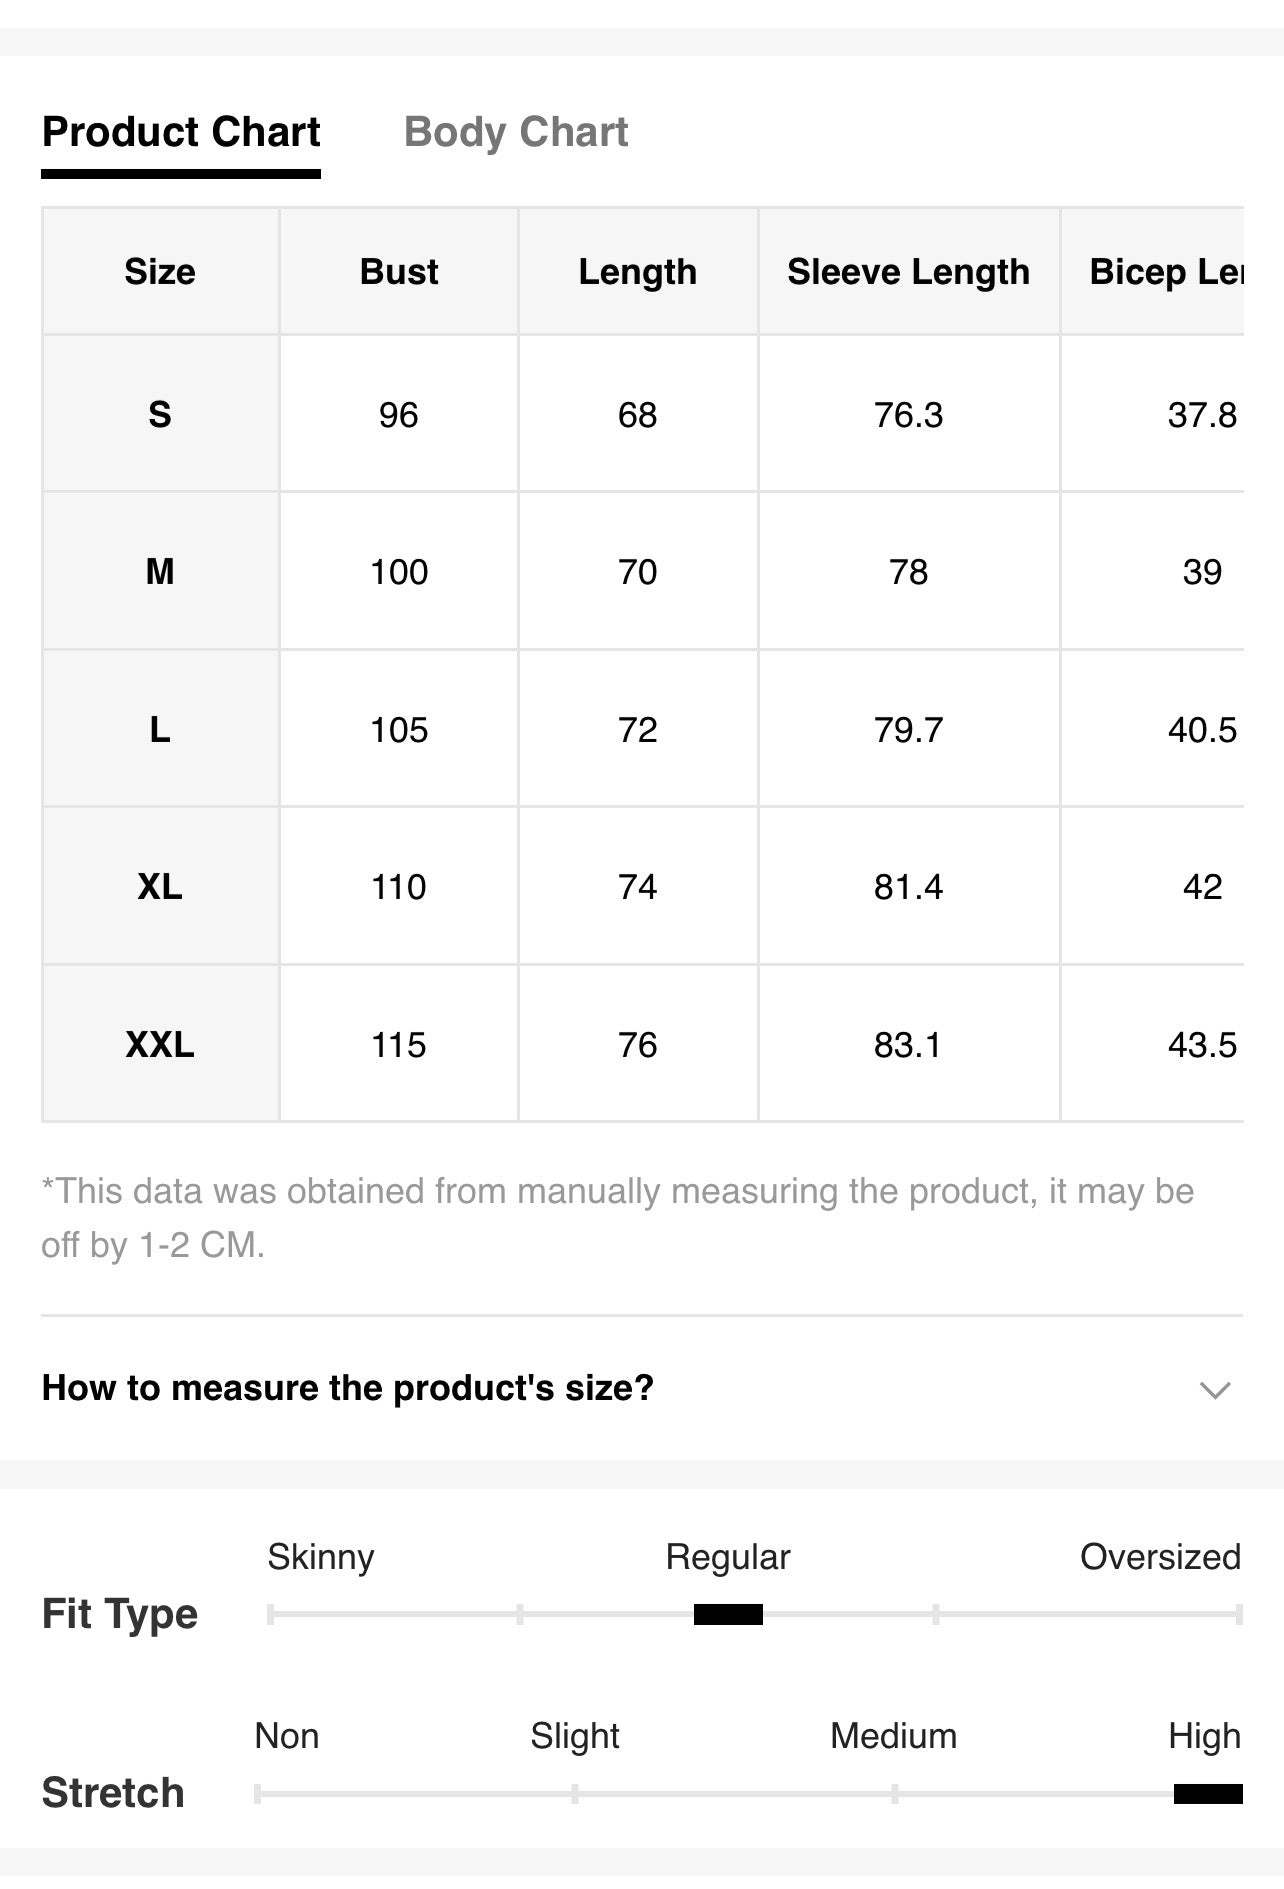Click the Length column header
Image resolution: width=1284 pixels, height=1889 pixels.
pyautogui.click(x=638, y=271)
